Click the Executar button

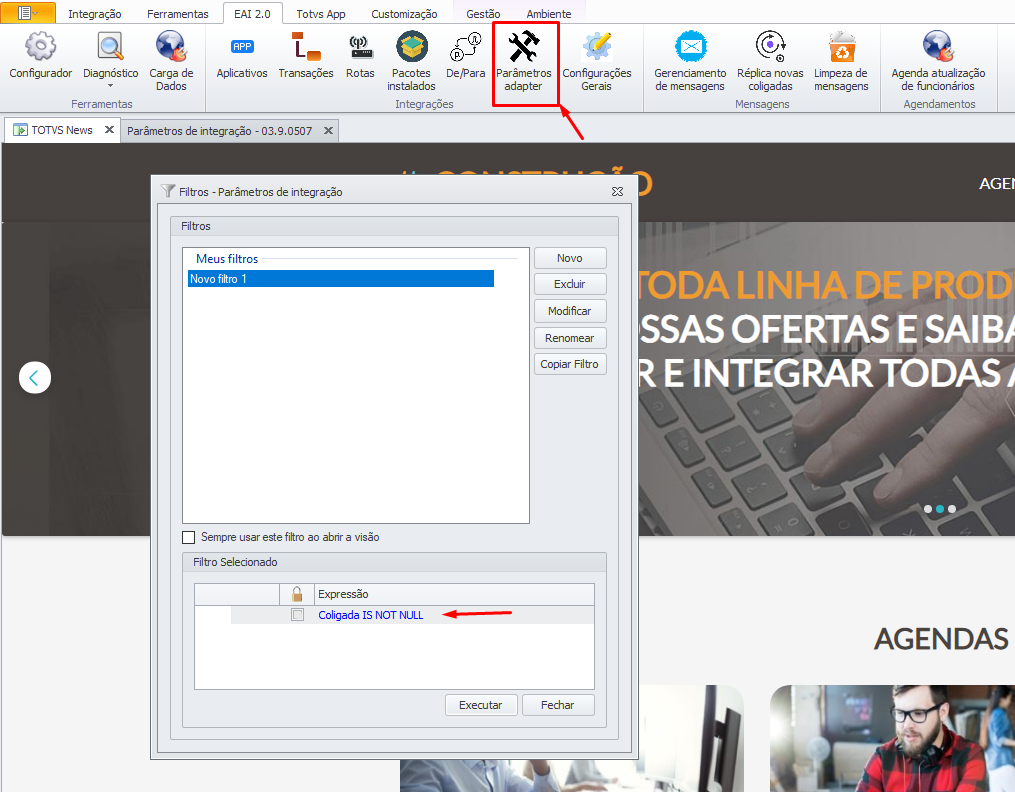click(x=481, y=705)
